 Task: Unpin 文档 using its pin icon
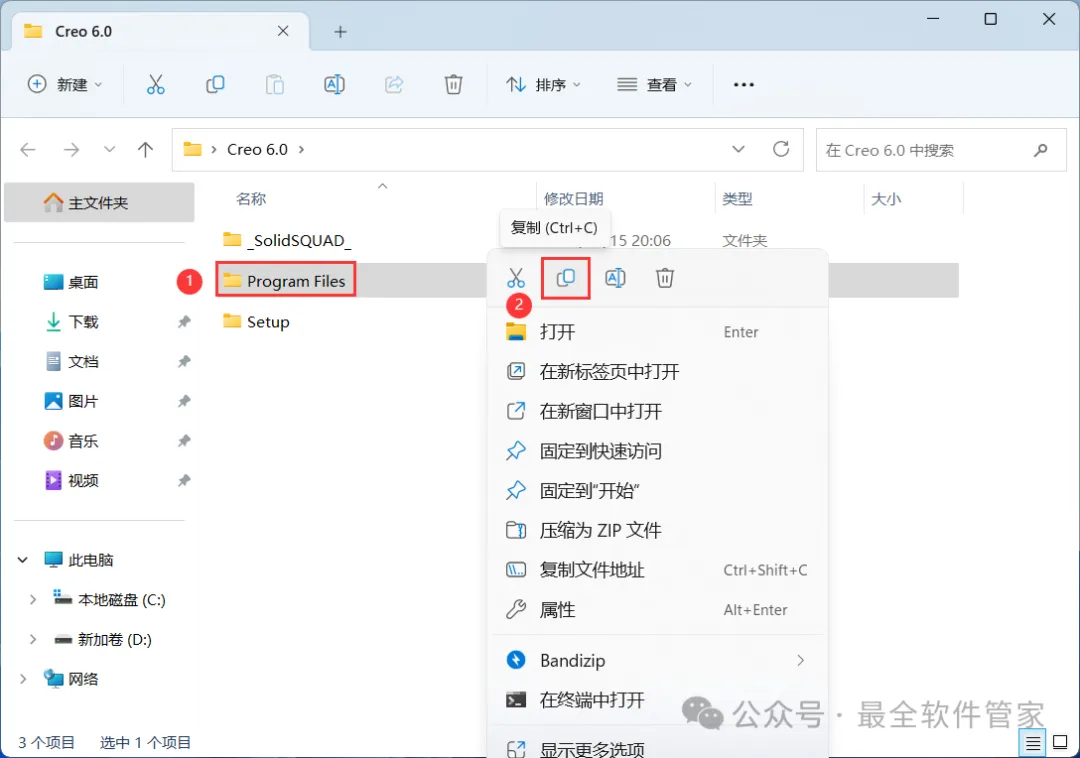pos(184,361)
